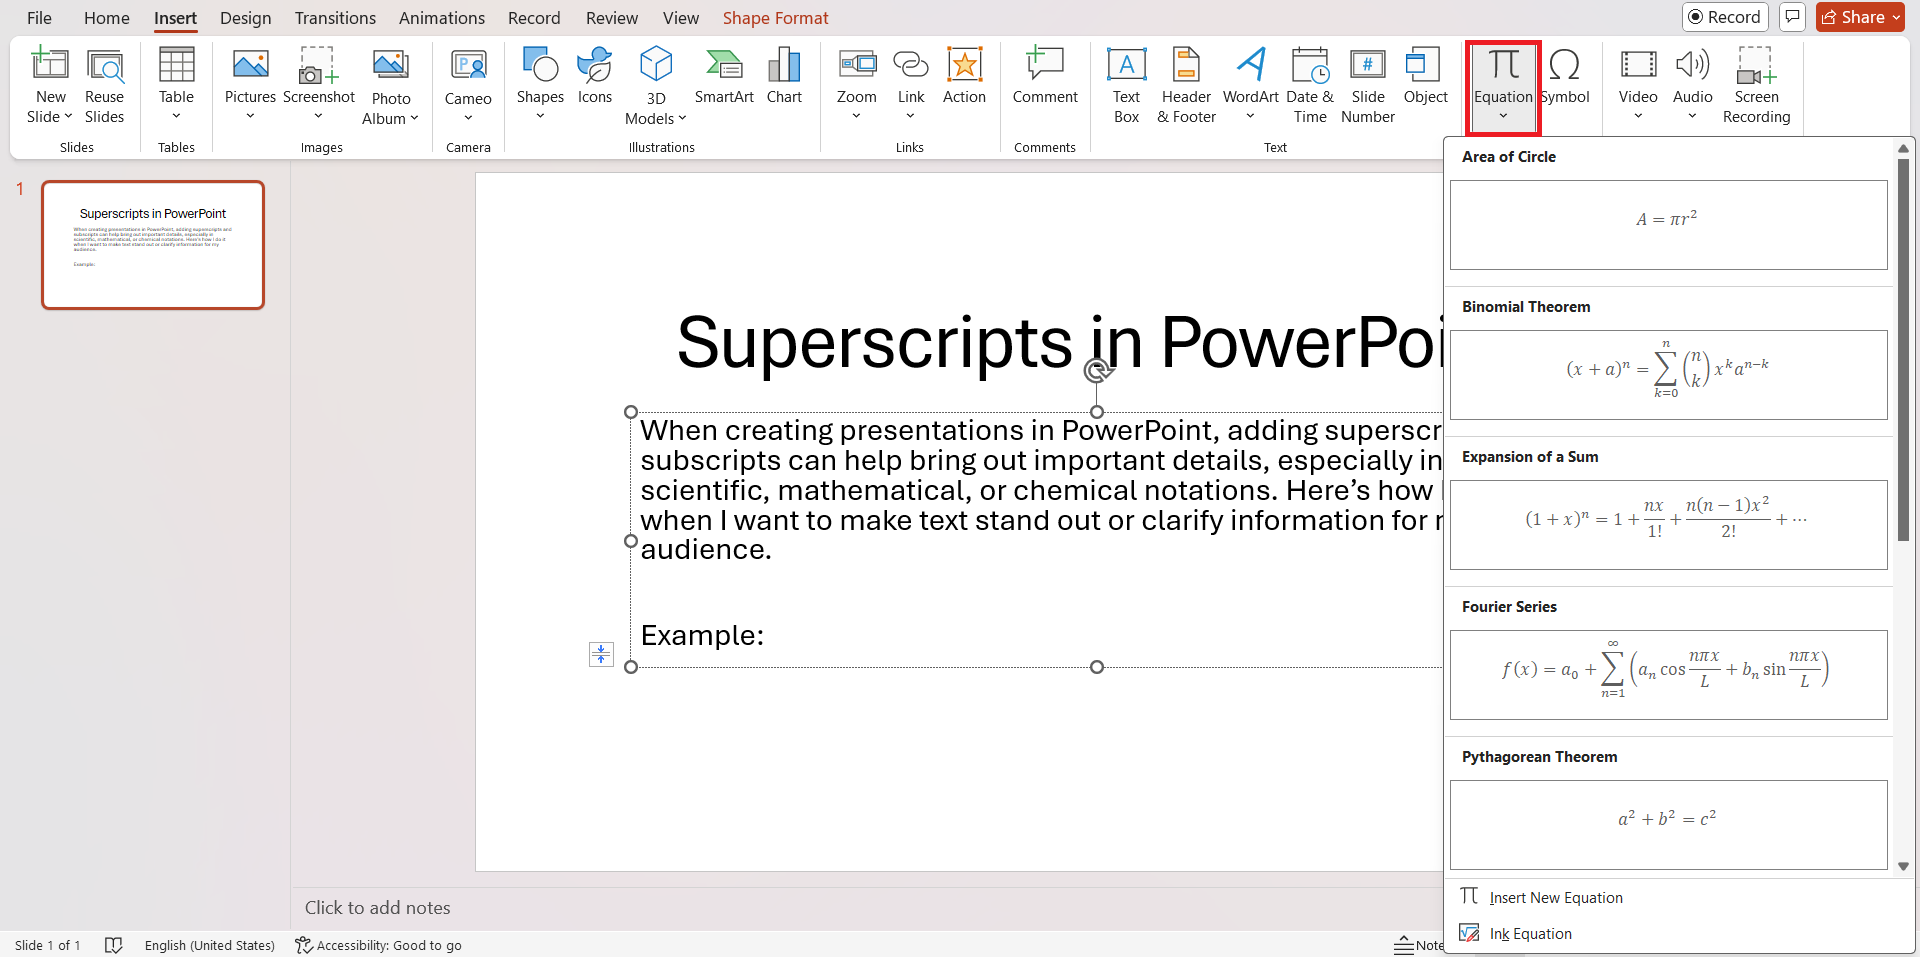The height and width of the screenshot is (957, 1920).
Task: Select the Area of Circle equation
Action: click(1668, 225)
